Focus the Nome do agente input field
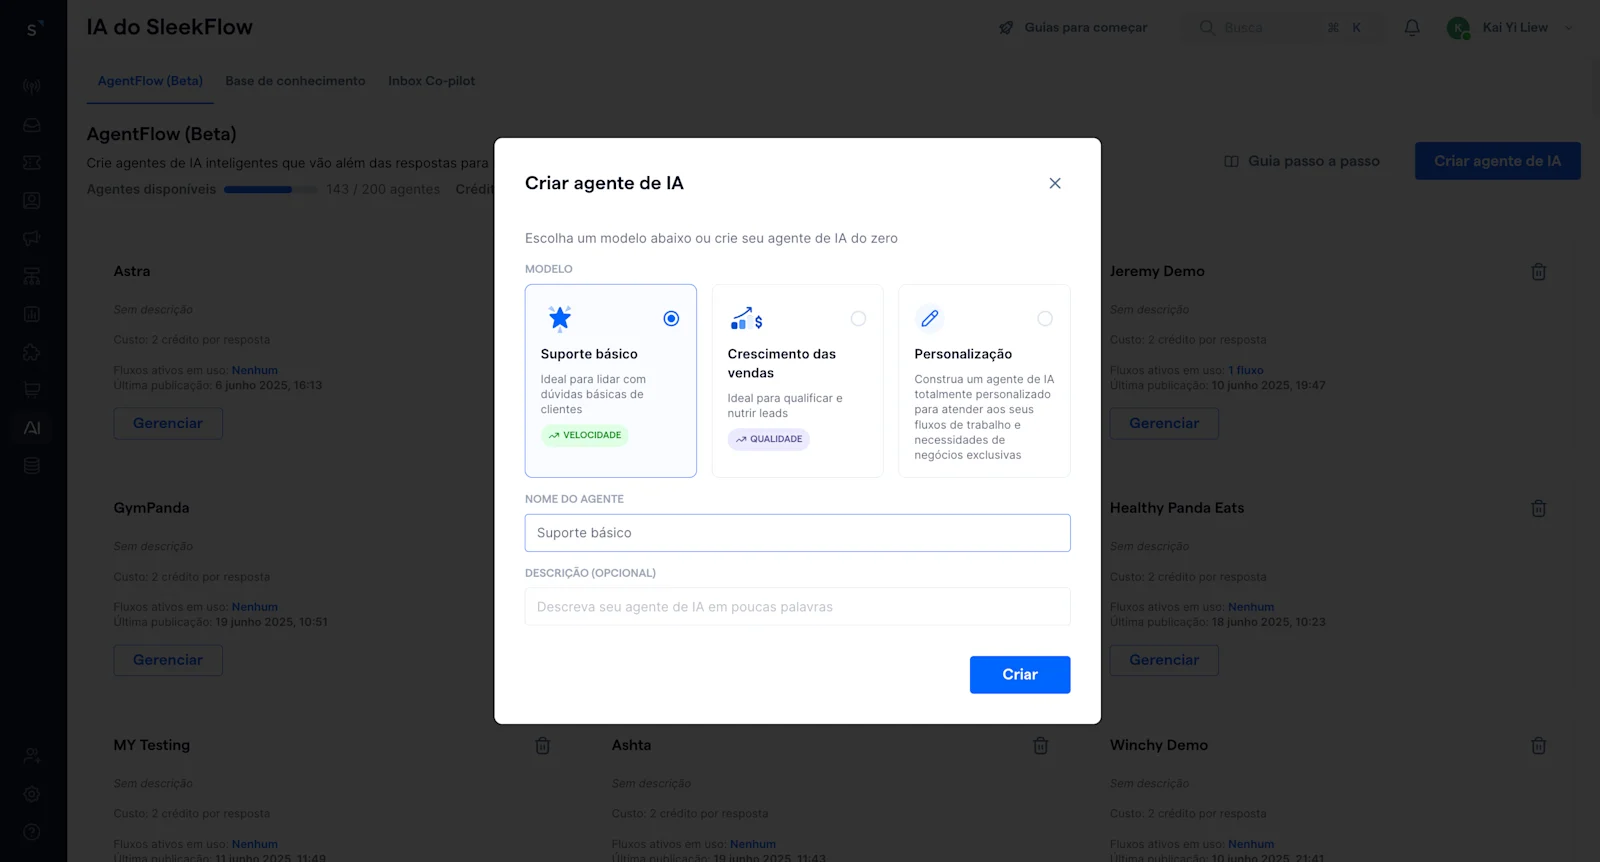This screenshot has height=862, width=1600. point(797,533)
